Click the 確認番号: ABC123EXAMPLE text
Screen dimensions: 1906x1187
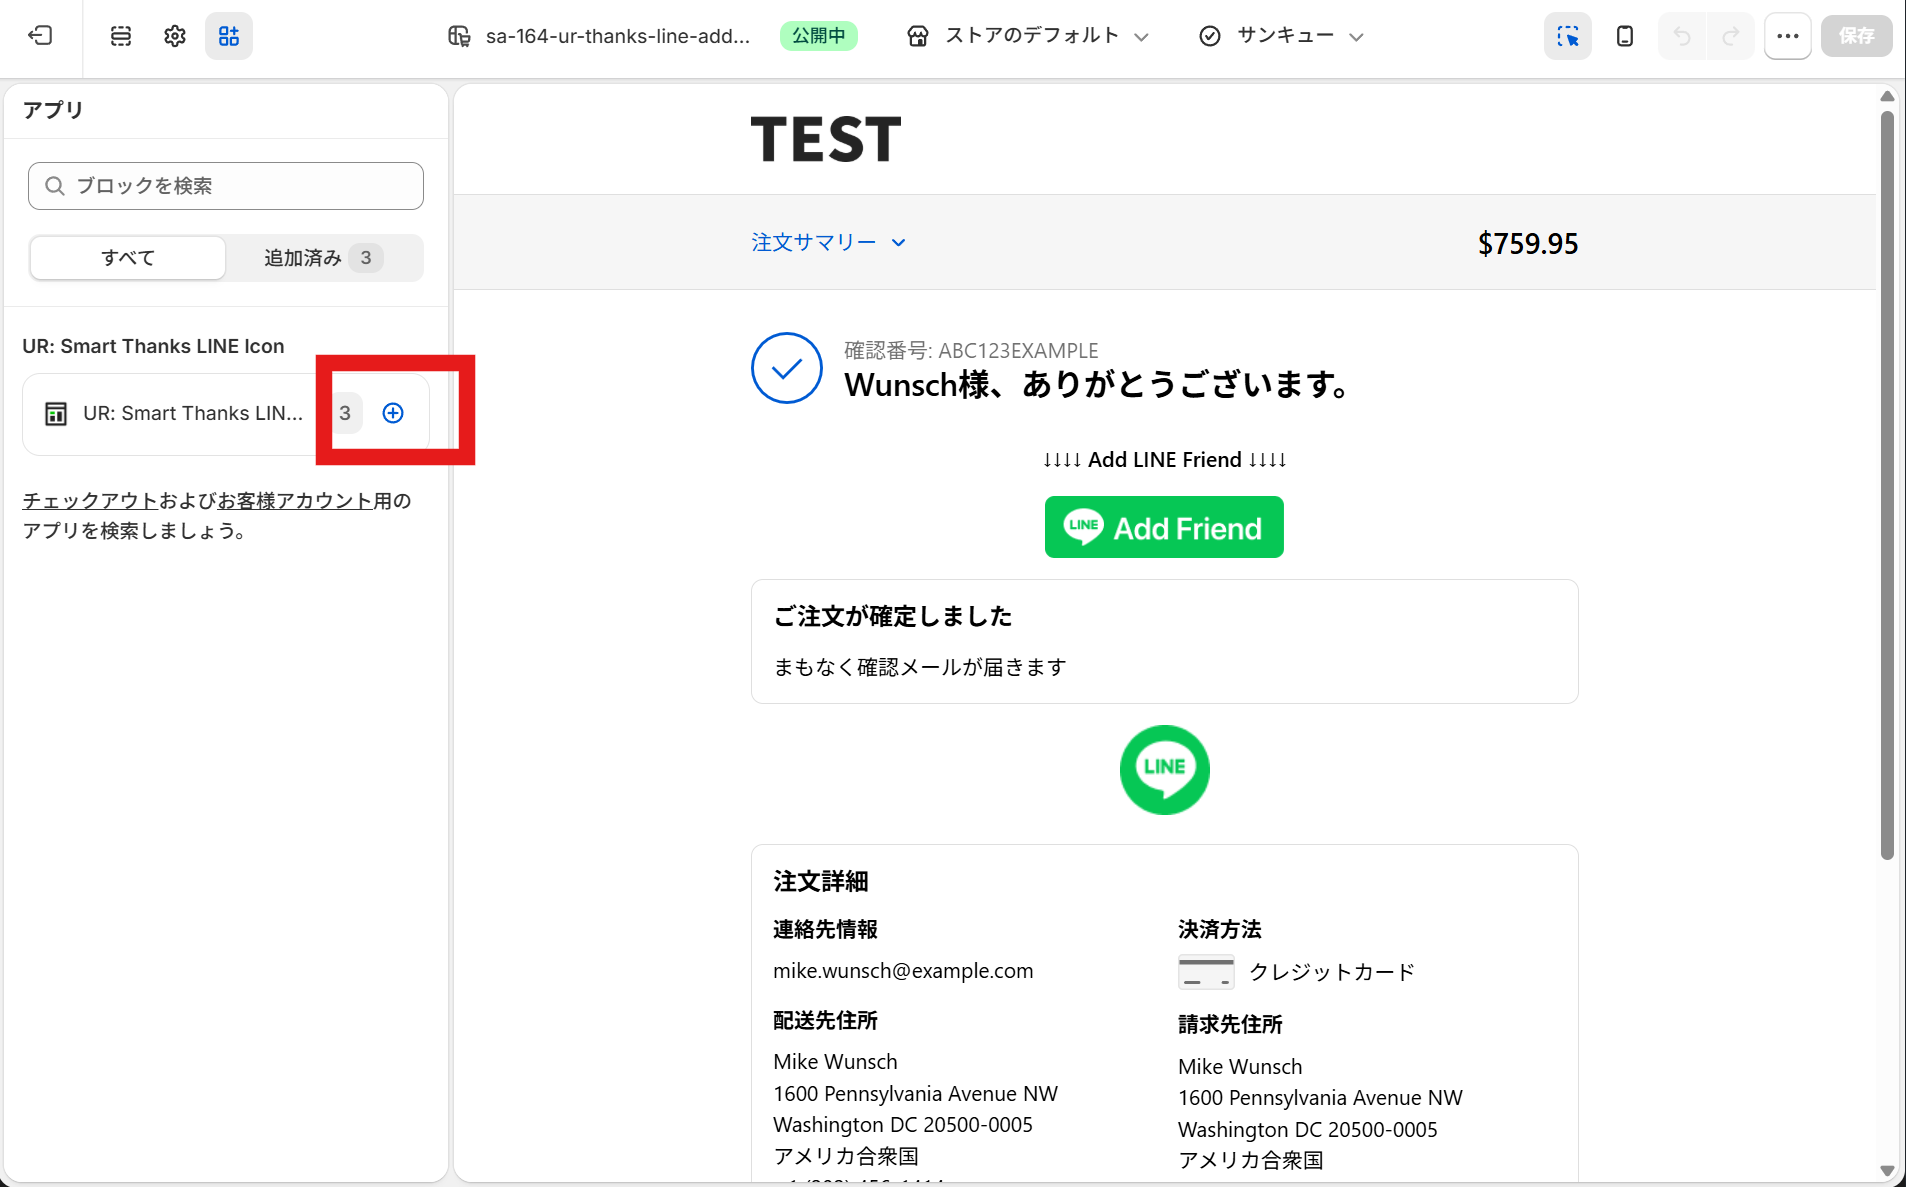click(971, 351)
